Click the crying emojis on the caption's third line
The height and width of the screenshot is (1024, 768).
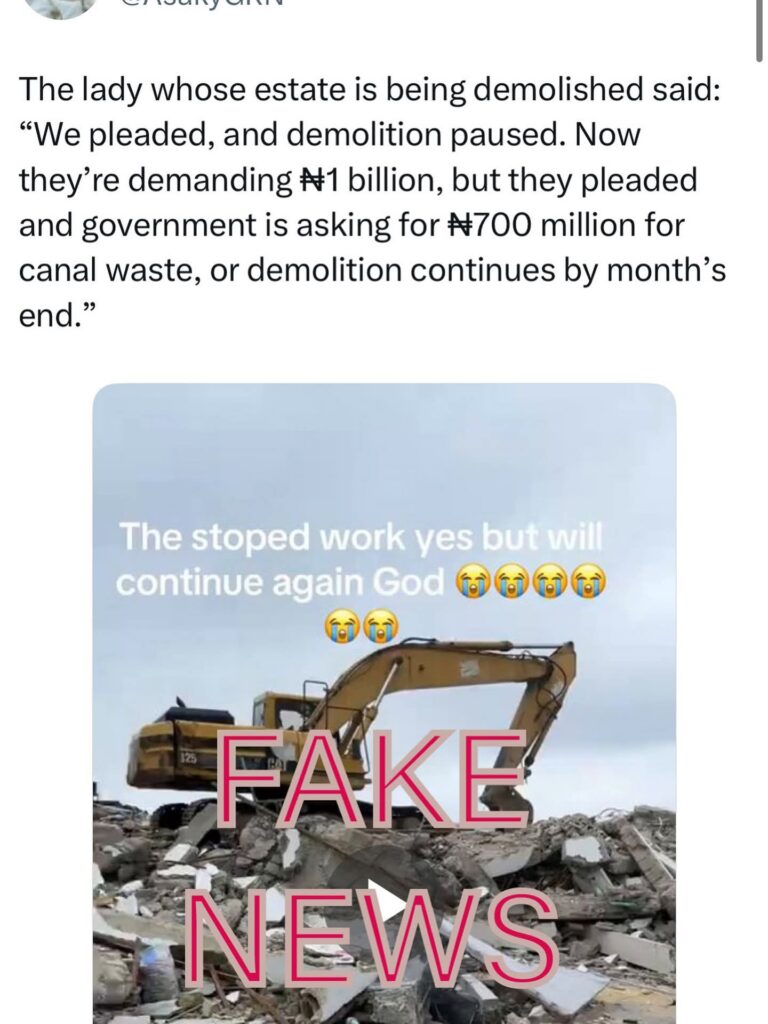[362, 626]
